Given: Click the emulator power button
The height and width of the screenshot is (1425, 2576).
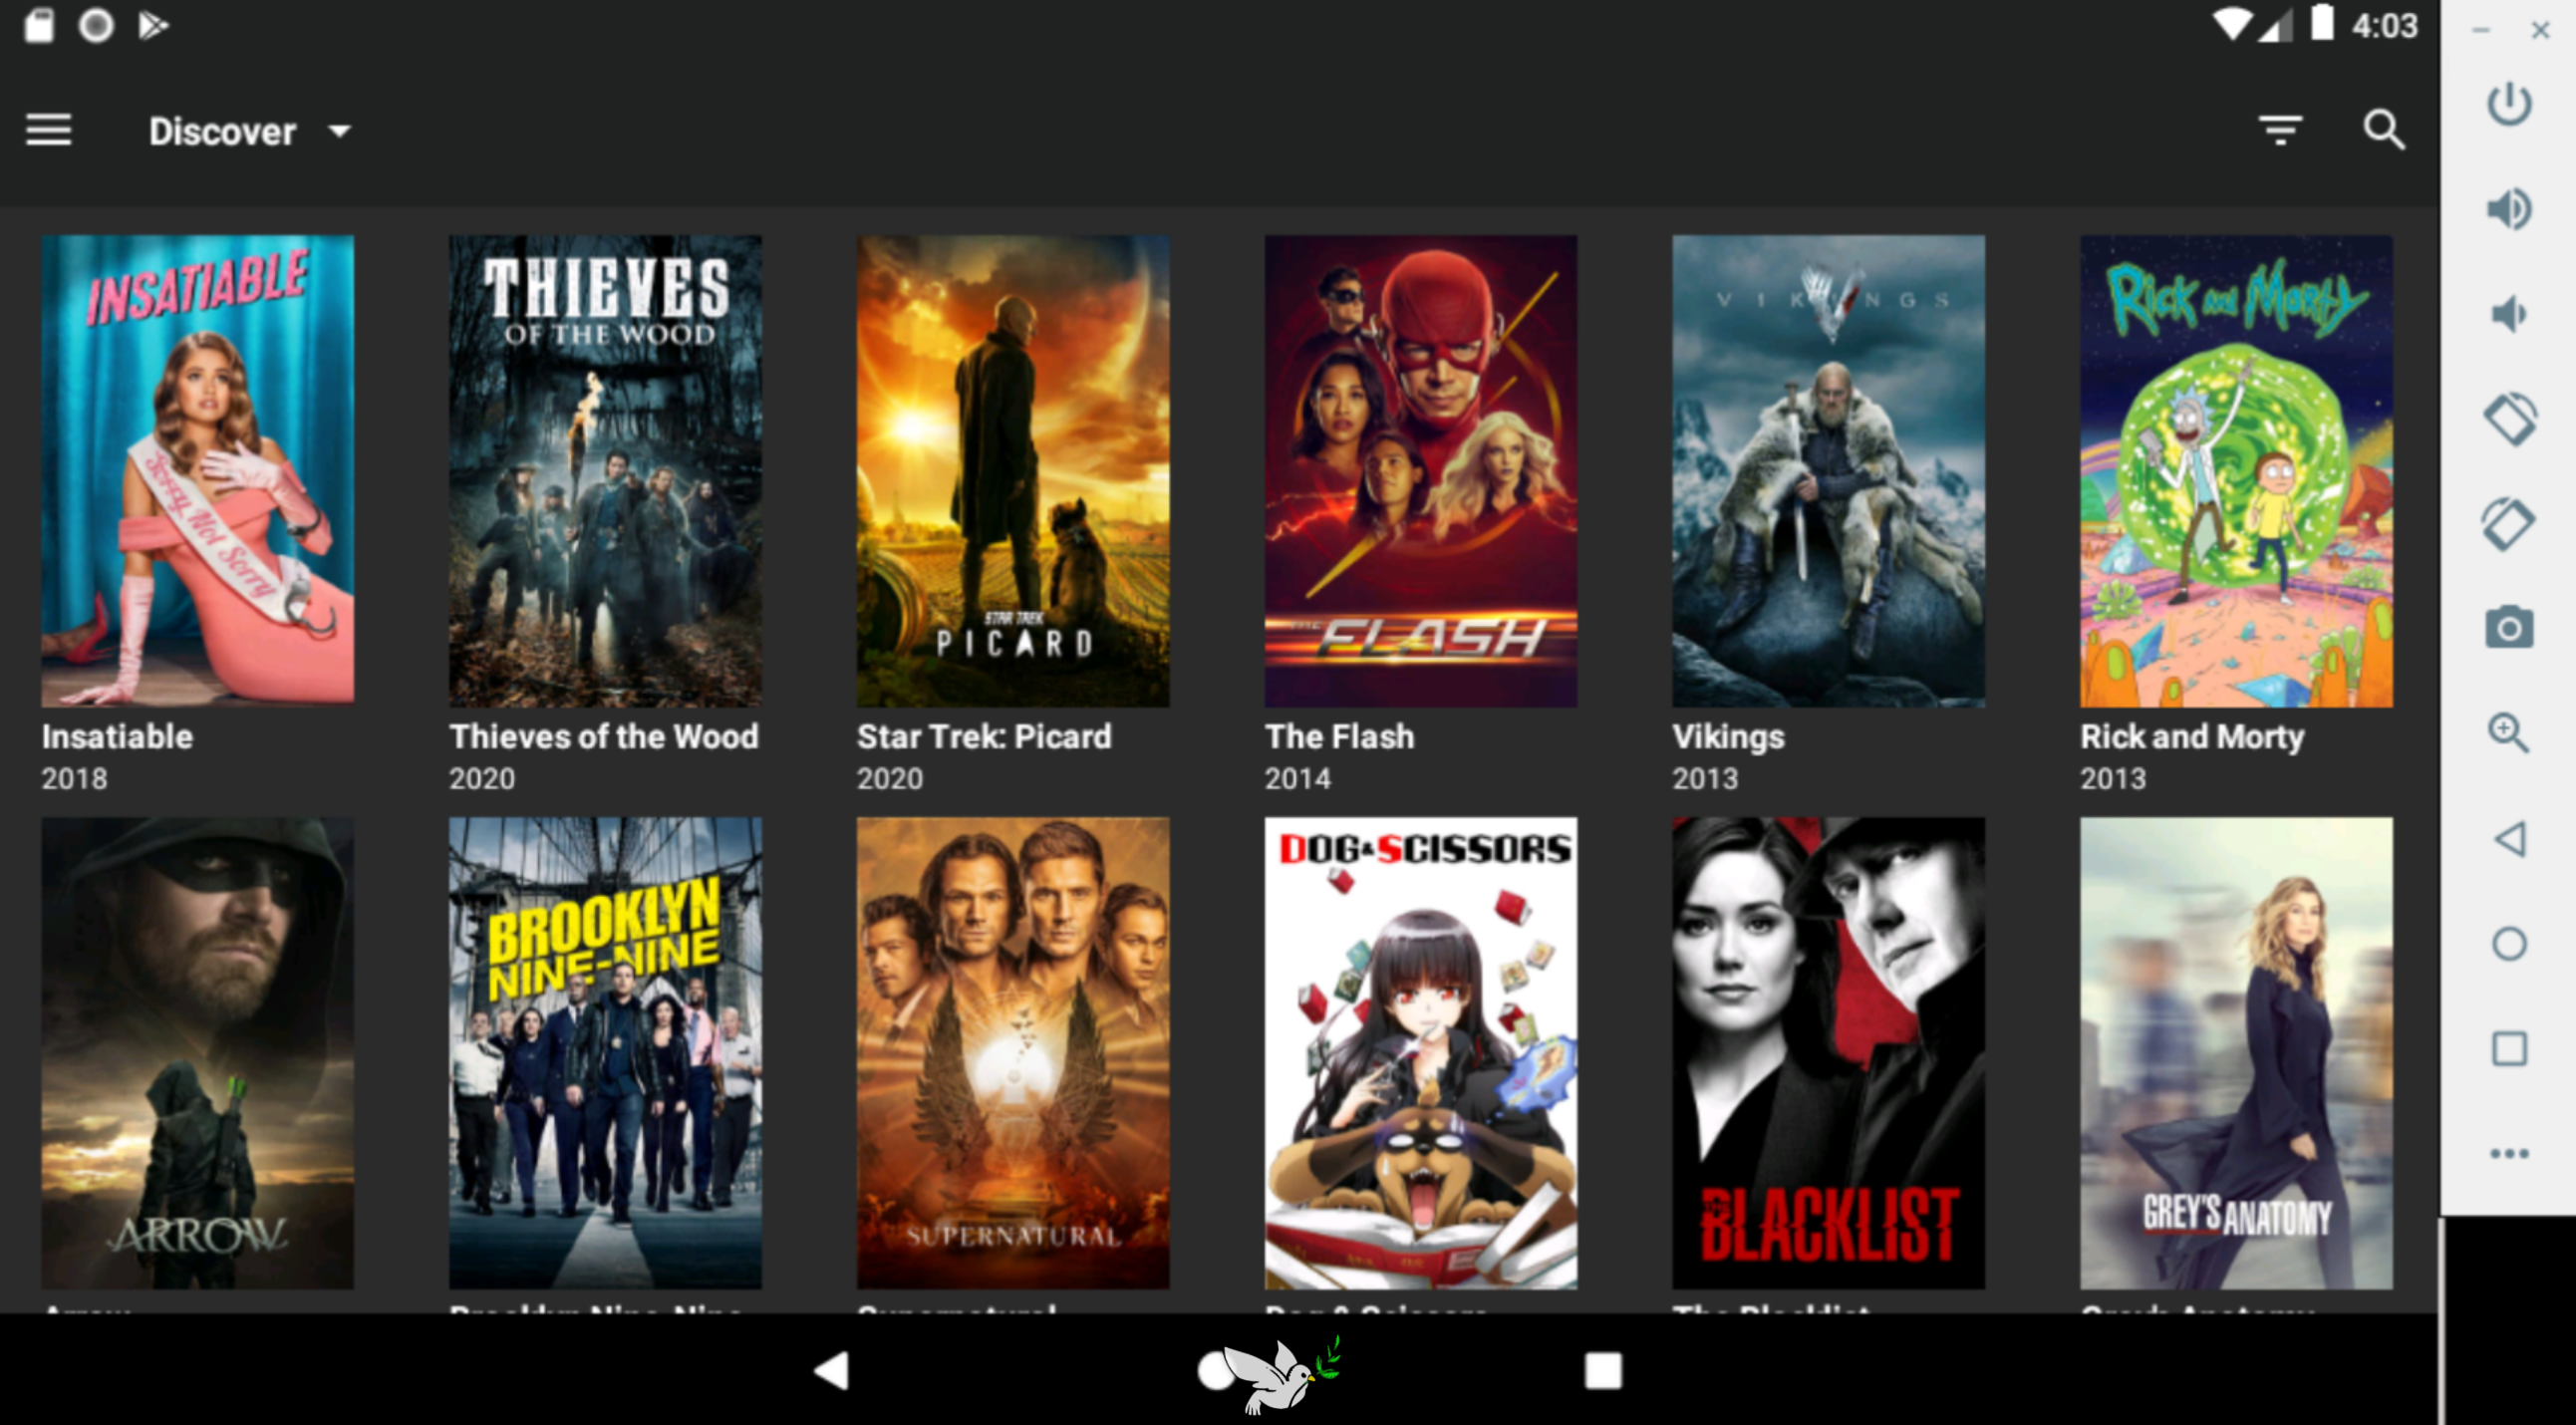Looking at the screenshot, I should pos(2509,104).
